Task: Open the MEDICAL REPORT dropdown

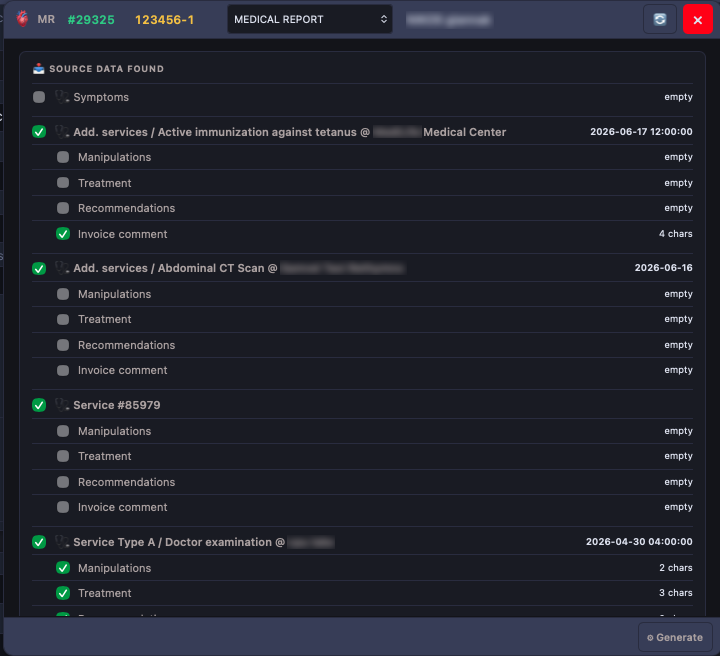Action: pos(310,19)
